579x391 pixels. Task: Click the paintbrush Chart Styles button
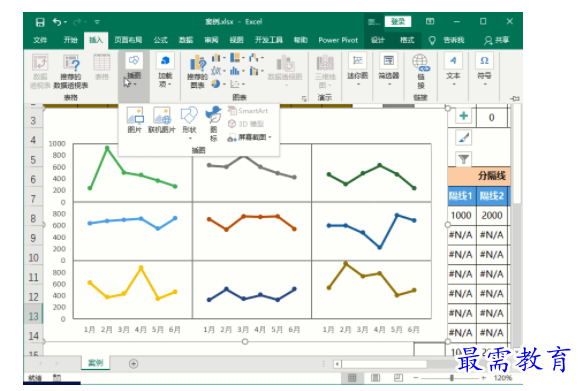point(463,138)
